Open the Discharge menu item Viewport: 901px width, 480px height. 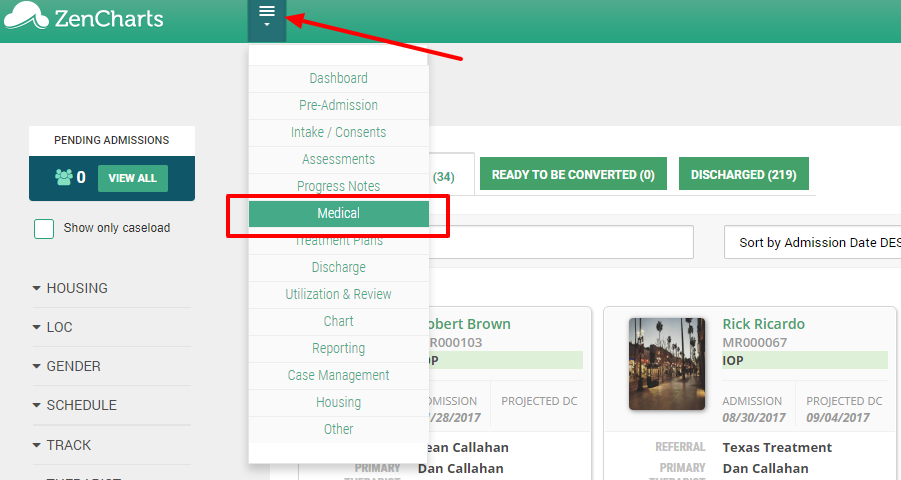(x=338, y=267)
